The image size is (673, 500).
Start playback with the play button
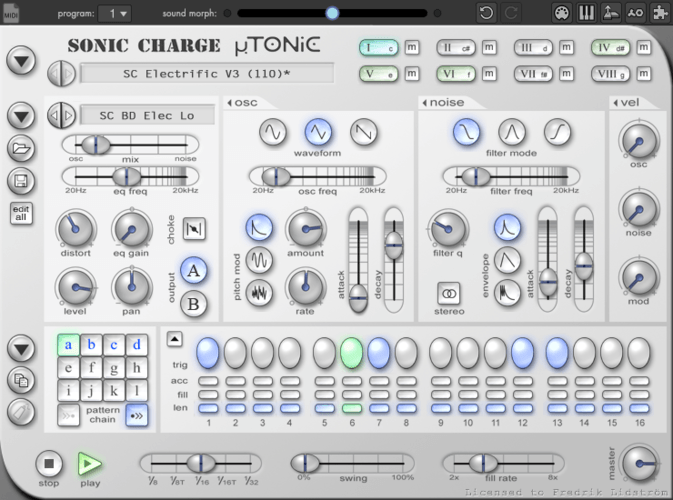point(90,464)
